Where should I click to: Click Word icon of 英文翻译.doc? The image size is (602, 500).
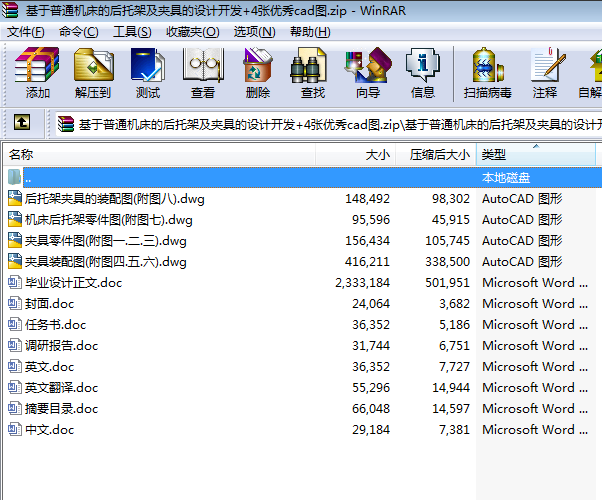pos(15,387)
